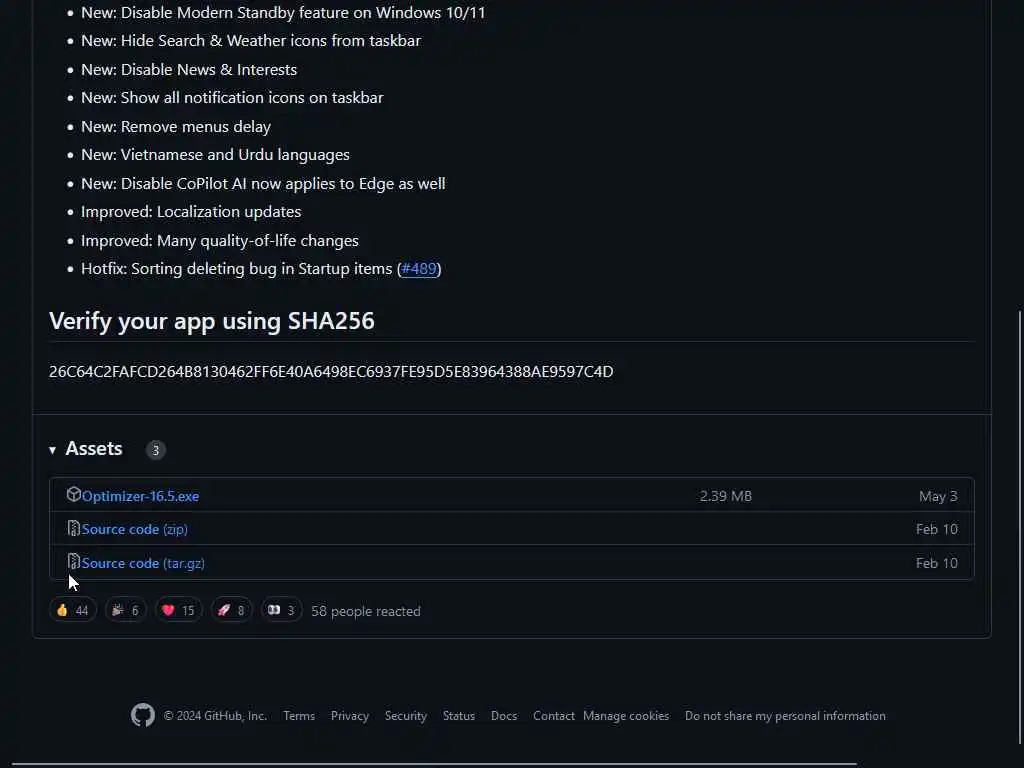
Task: Open GitHub logo in footer
Action: [x=143, y=716]
